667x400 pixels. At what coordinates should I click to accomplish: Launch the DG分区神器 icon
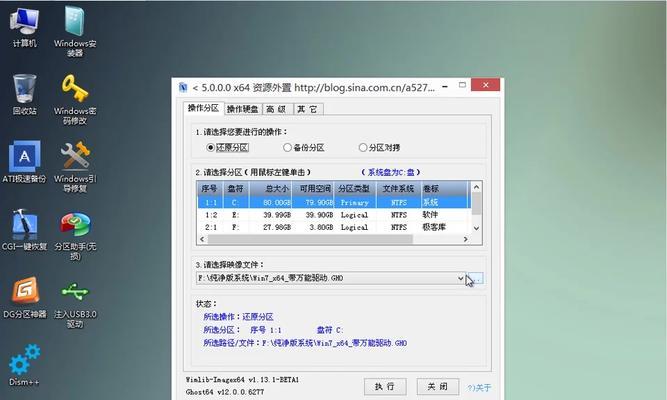tap(25, 297)
